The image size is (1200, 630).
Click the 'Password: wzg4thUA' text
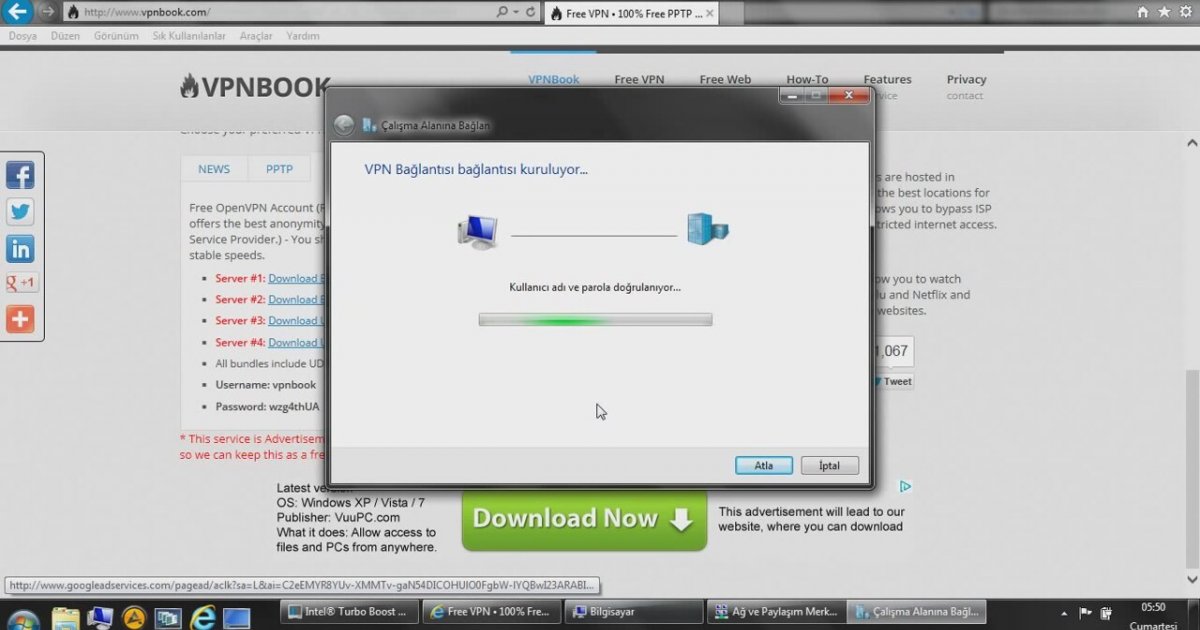tap(267, 407)
